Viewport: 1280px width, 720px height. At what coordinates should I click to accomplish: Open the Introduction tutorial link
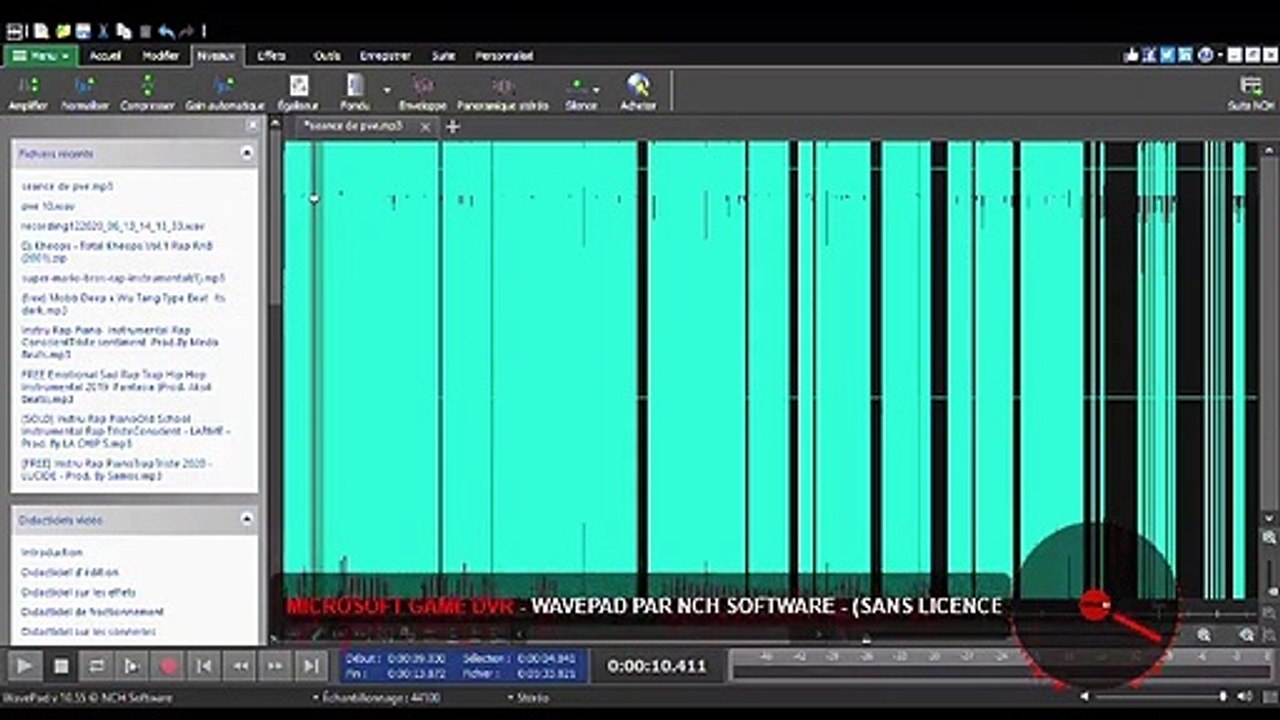[52, 552]
